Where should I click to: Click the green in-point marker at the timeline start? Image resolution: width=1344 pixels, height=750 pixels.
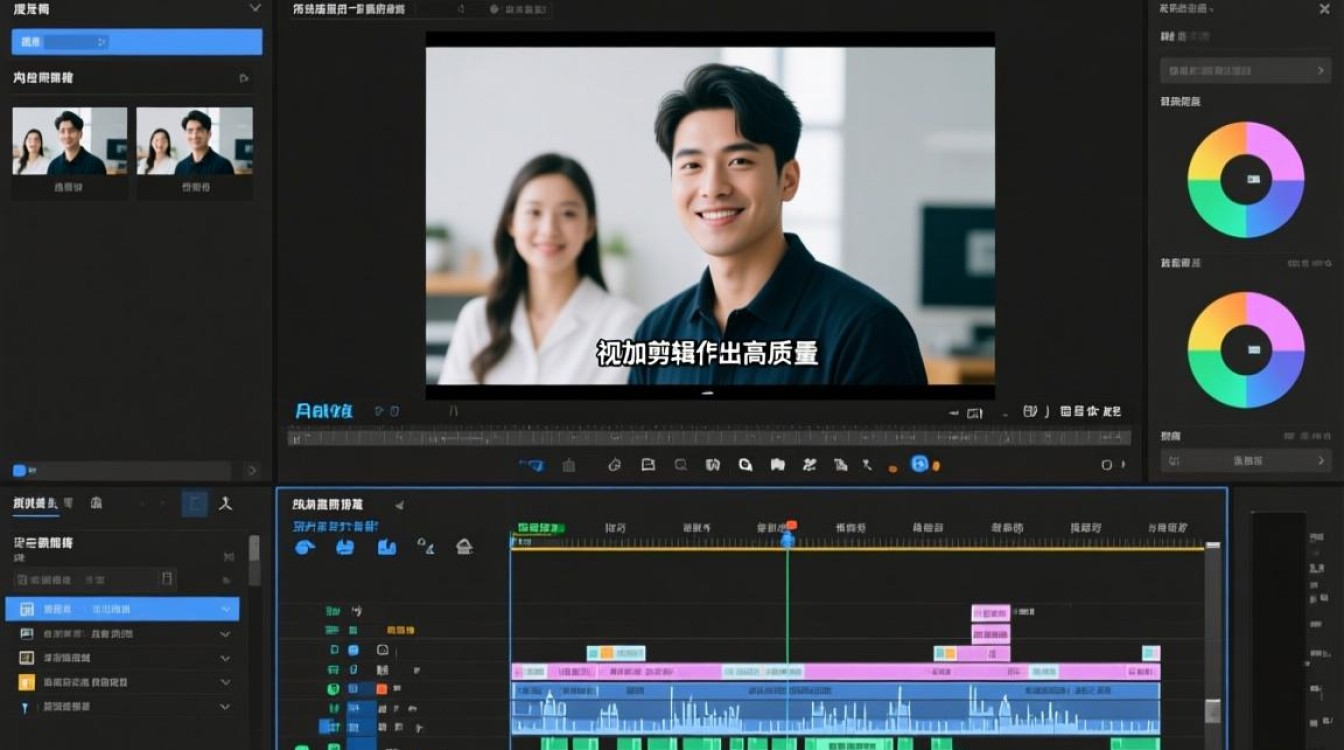(540, 527)
